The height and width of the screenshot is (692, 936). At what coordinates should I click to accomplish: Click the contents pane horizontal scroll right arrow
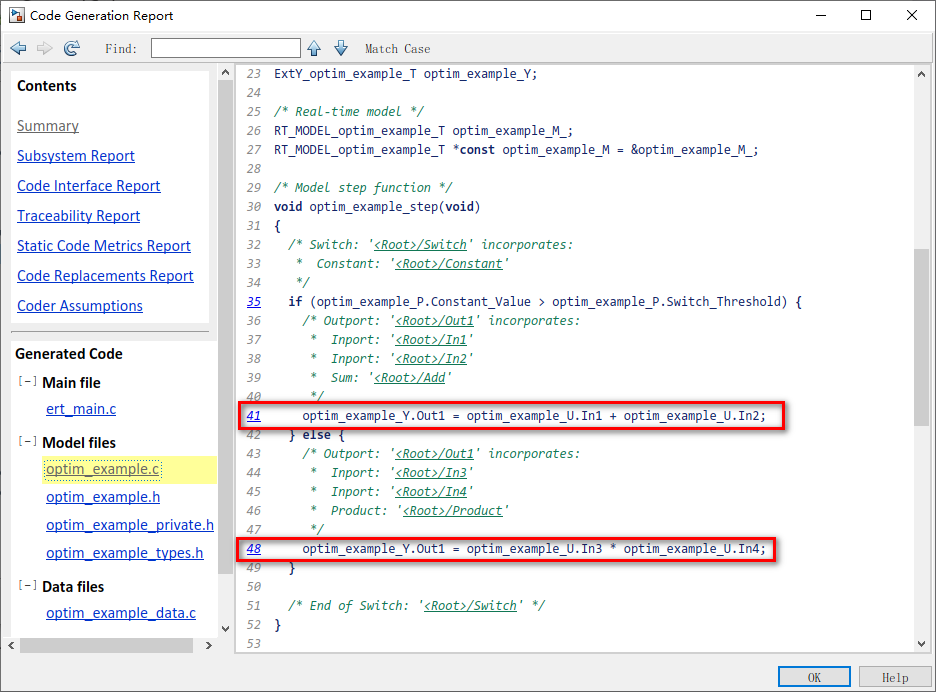[x=208, y=645]
